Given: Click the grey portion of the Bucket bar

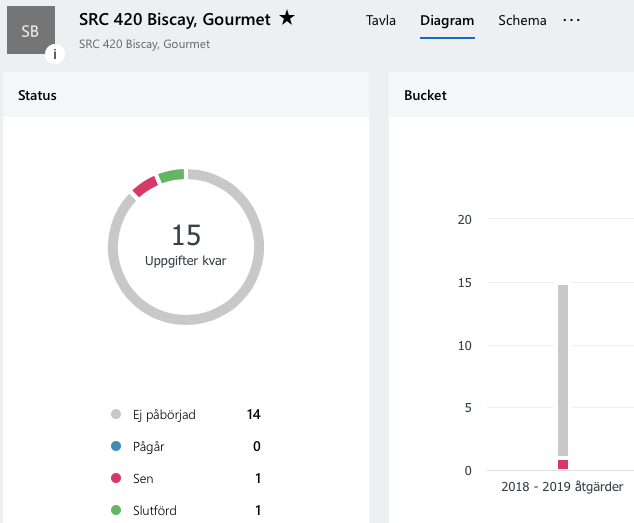Looking at the screenshot, I should tap(563, 370).
